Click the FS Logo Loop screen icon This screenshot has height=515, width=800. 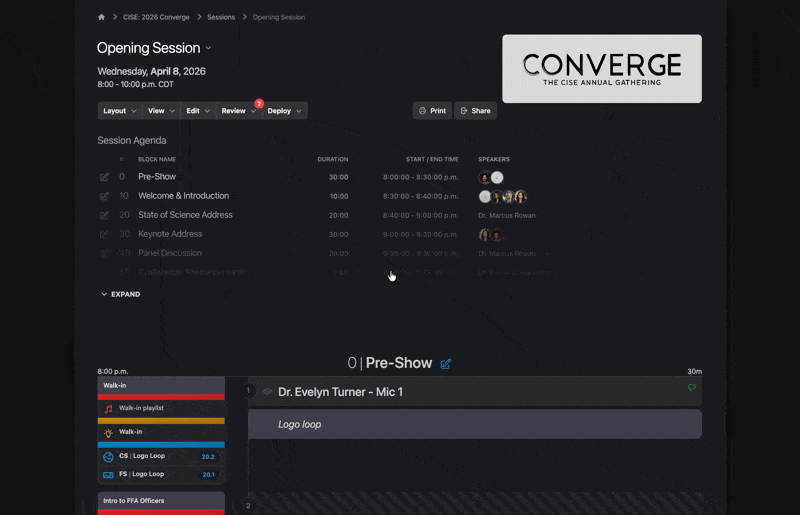(108, 474)
